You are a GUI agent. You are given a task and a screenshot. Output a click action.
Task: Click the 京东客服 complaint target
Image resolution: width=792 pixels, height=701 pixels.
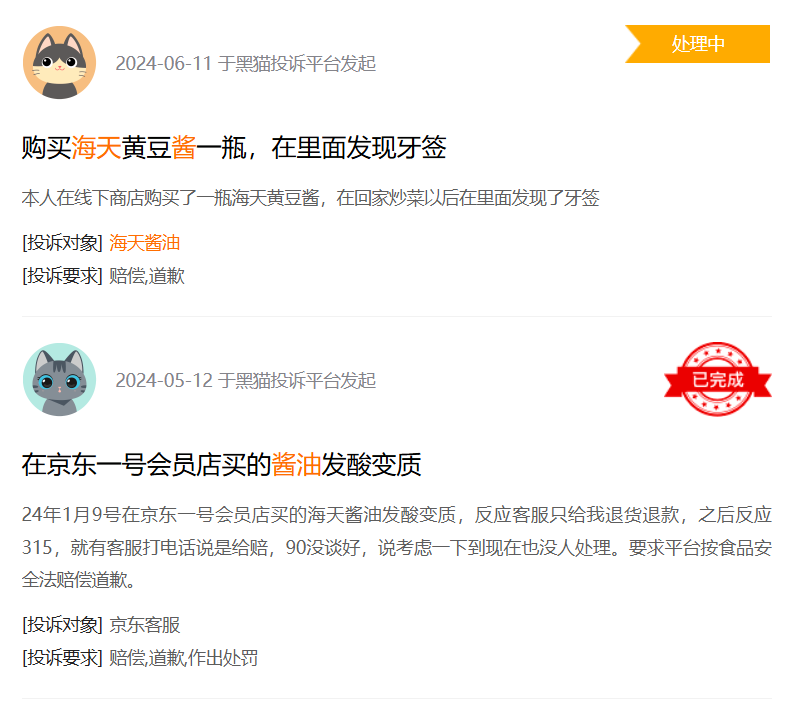tap(144, 625)
